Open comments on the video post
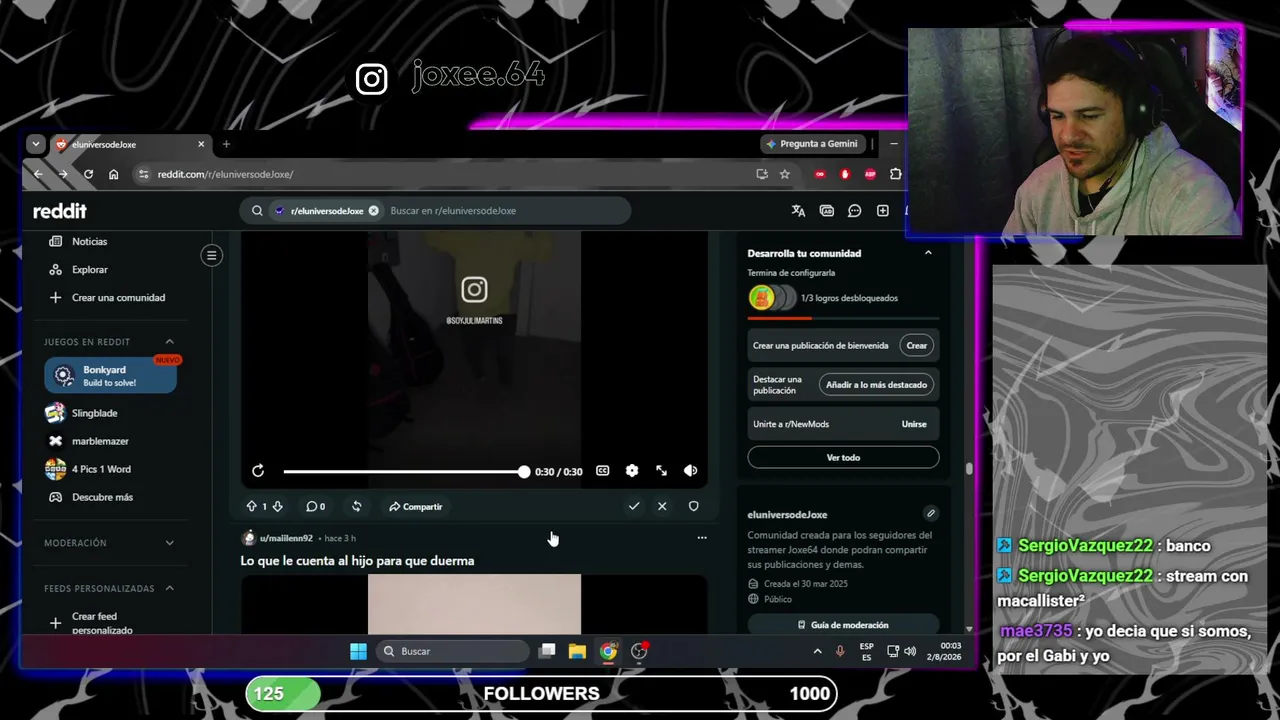 click(x=315, y=507)
